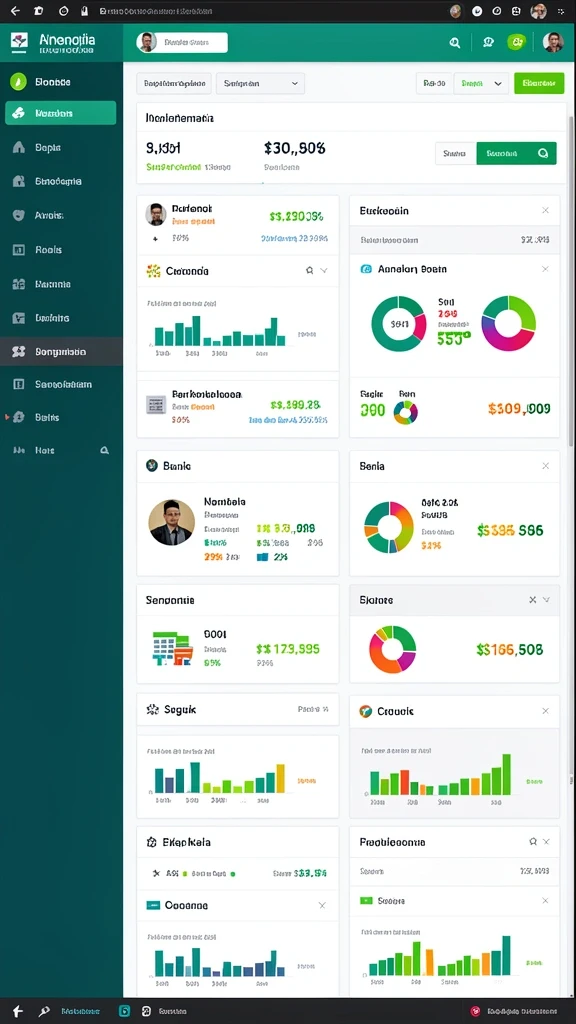Click the green leaf icon atop the sidebar
This screenshot has width=576, height=1024.
tap(18, 82)
